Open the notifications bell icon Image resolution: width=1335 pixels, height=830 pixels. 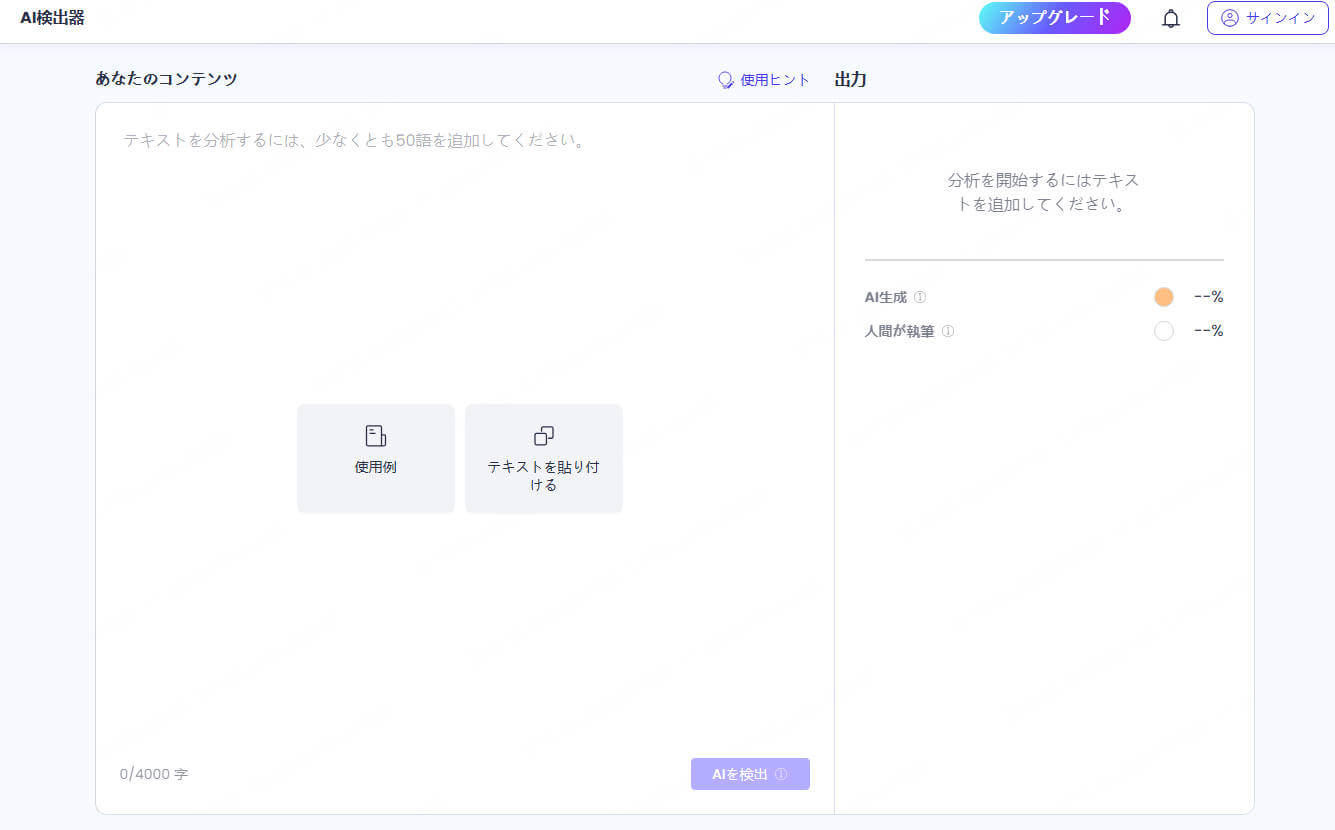click(x=1170, y=18)
